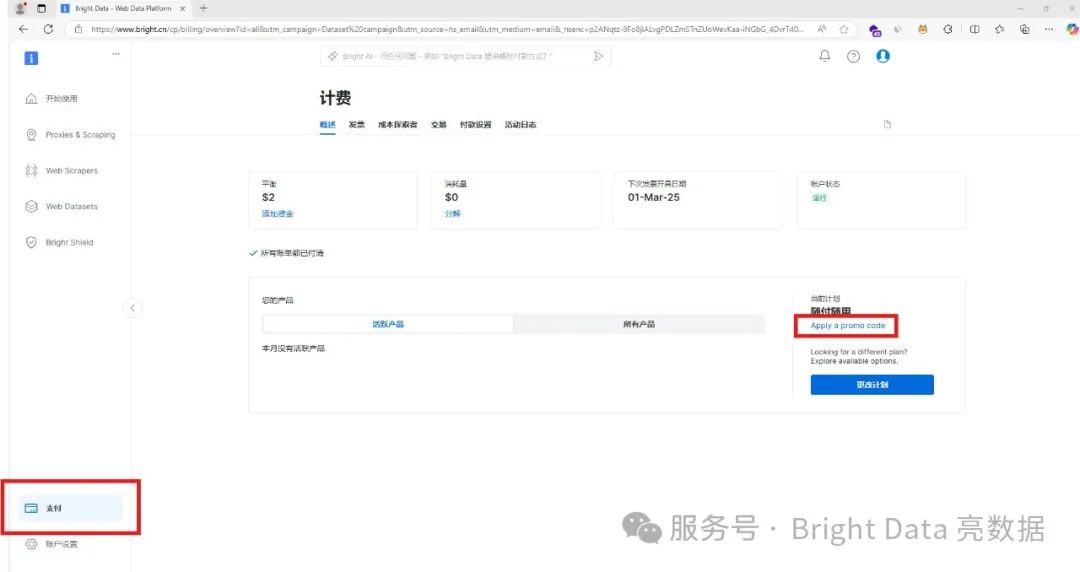Image resolution: width=1080 pixels, height=572 pixels.
Task: Select Web Scrapers in the sidebar
Action: 62,171
